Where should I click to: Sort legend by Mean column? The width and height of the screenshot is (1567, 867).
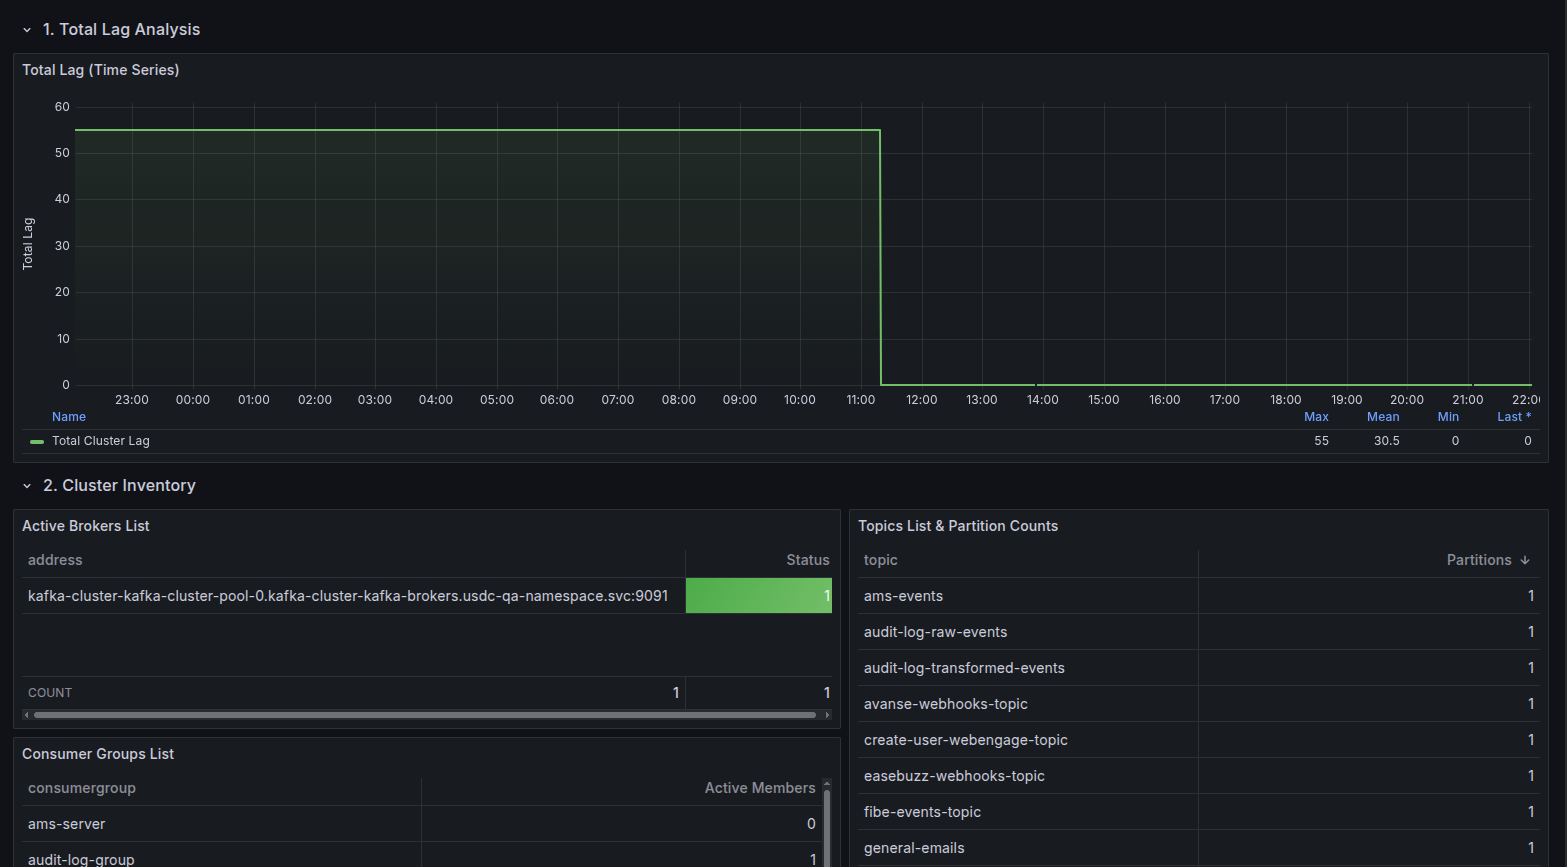click(1383, 417)
